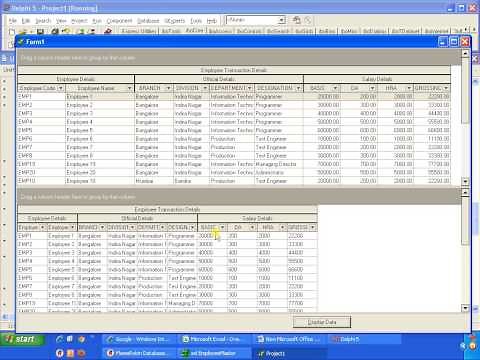Screen dimensions: 480x360
Task: Switch to the Project1 taskbar item
Action: (289, 353)
